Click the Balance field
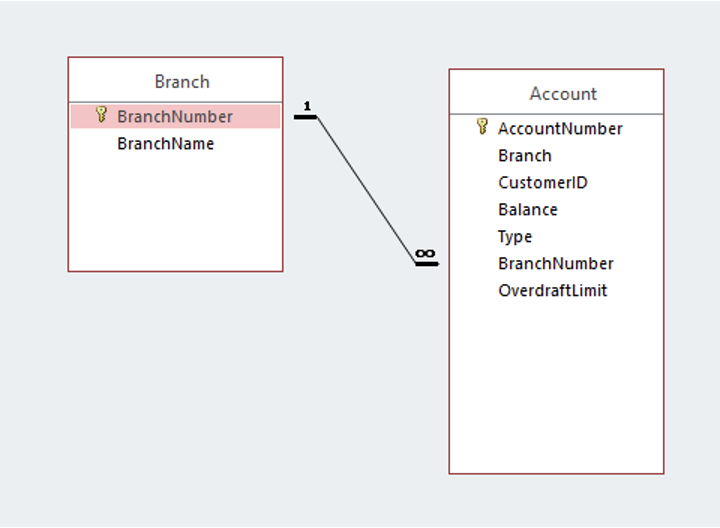The image size is (720, 528). tap(527, 209)
